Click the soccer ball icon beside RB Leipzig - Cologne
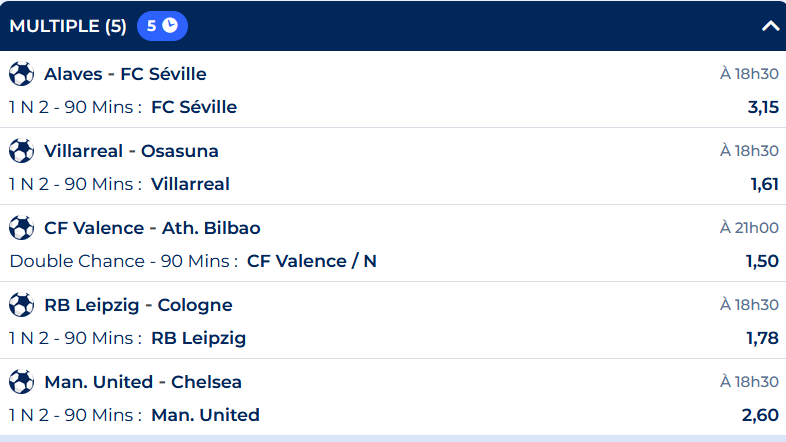Viewport: 786px width, 442px height. point(21,305)
